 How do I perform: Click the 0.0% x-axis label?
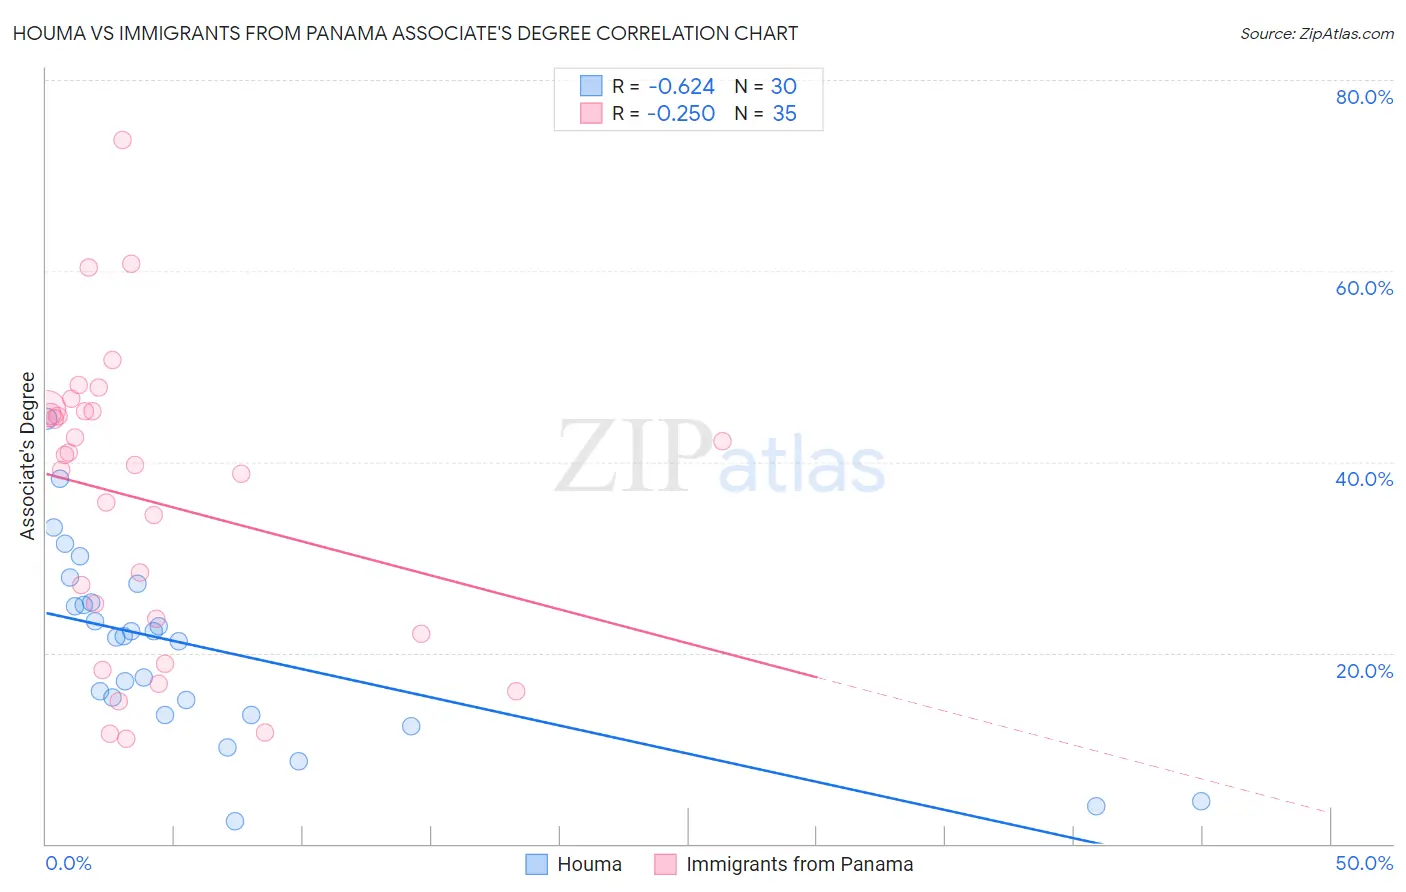68,863
